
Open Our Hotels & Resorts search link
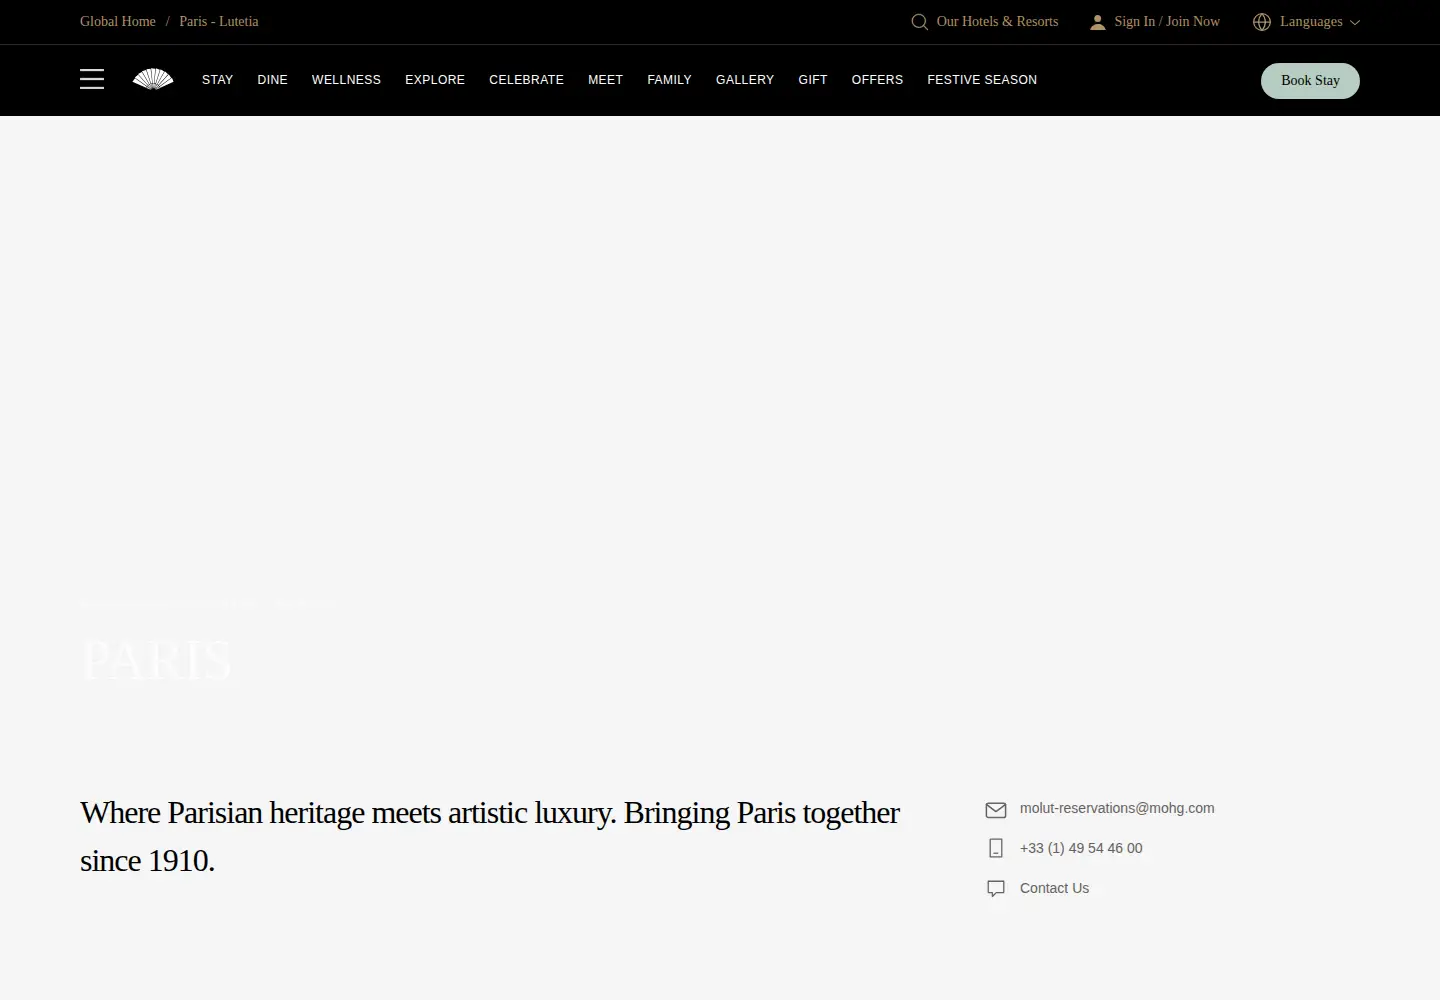[x=997, y=21]
